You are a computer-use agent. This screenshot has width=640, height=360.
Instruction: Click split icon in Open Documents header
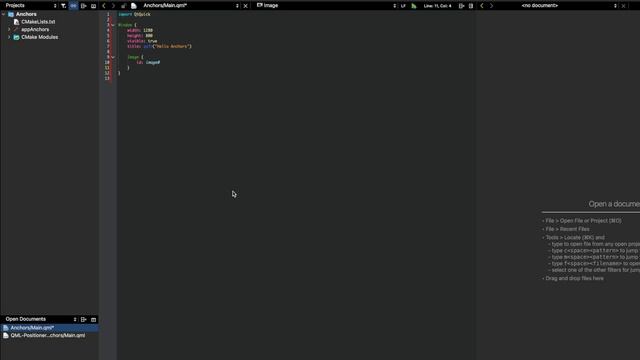[x=84, y=320]
